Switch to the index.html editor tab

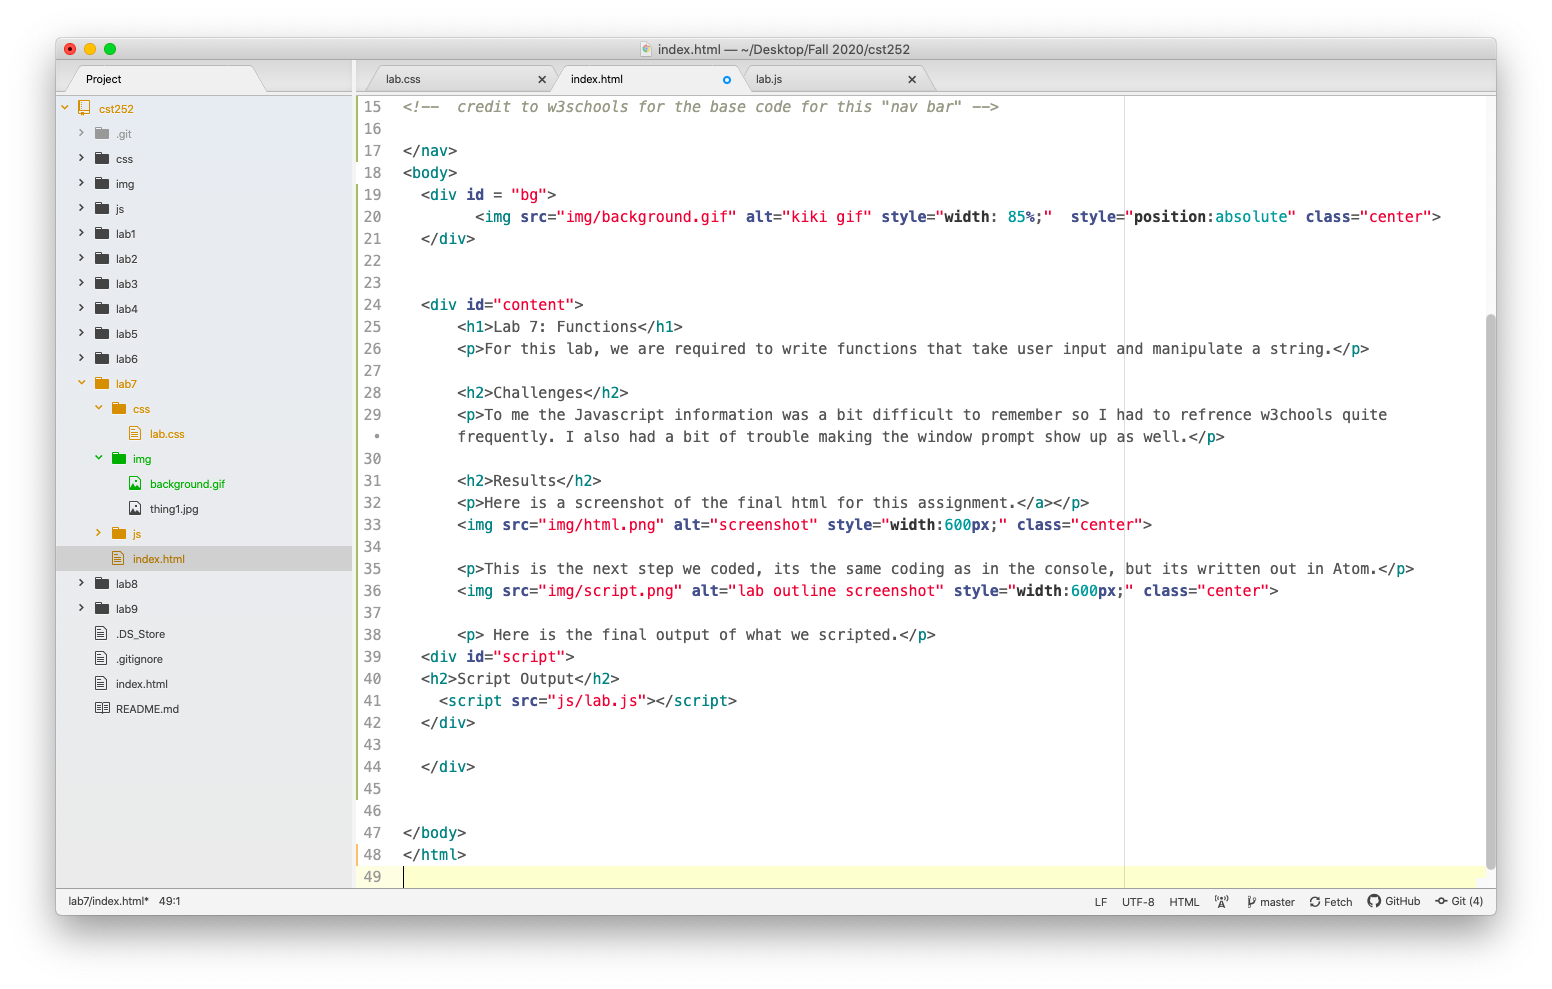pos(646,79)
